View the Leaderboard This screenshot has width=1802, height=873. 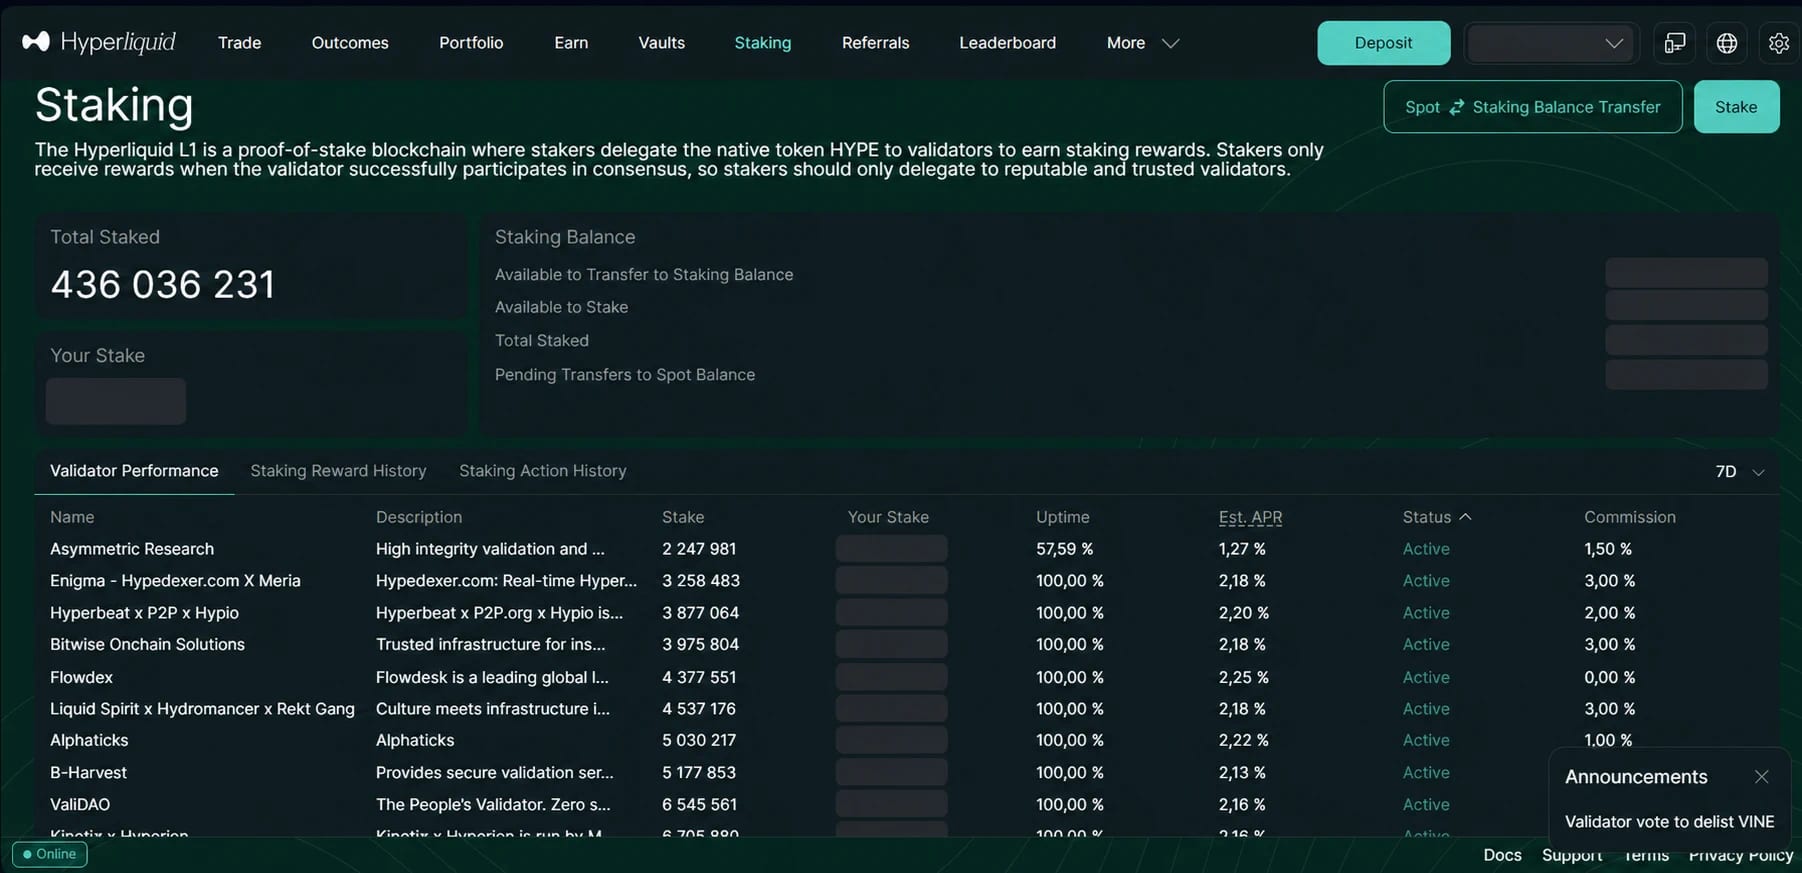(x=1007, y=43)
